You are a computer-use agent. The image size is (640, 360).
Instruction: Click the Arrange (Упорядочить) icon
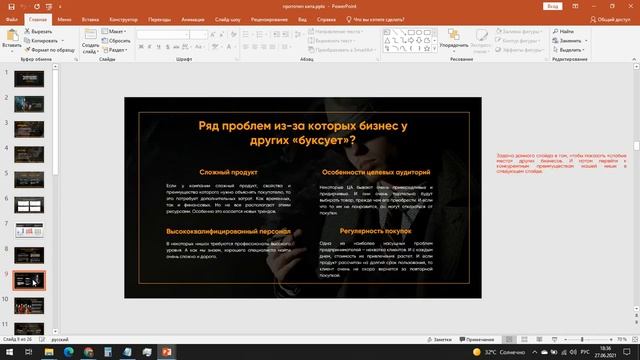tap(453, 35)
